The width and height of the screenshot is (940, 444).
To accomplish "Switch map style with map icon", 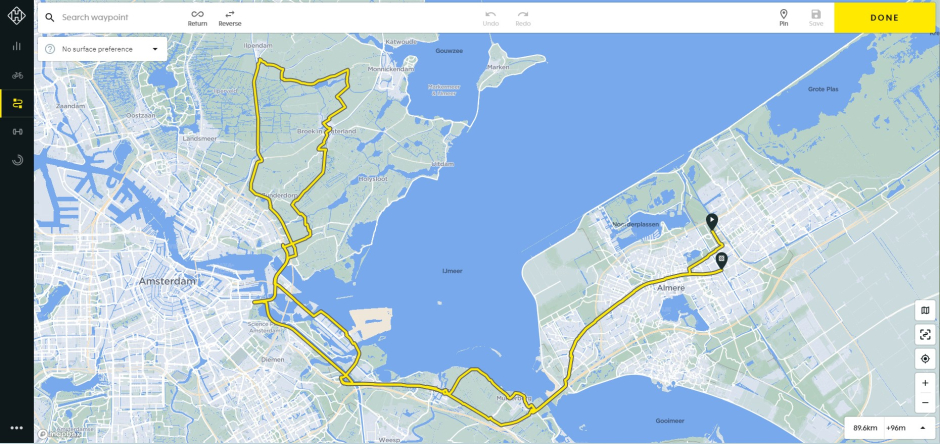I will click(x=925, y=310).
